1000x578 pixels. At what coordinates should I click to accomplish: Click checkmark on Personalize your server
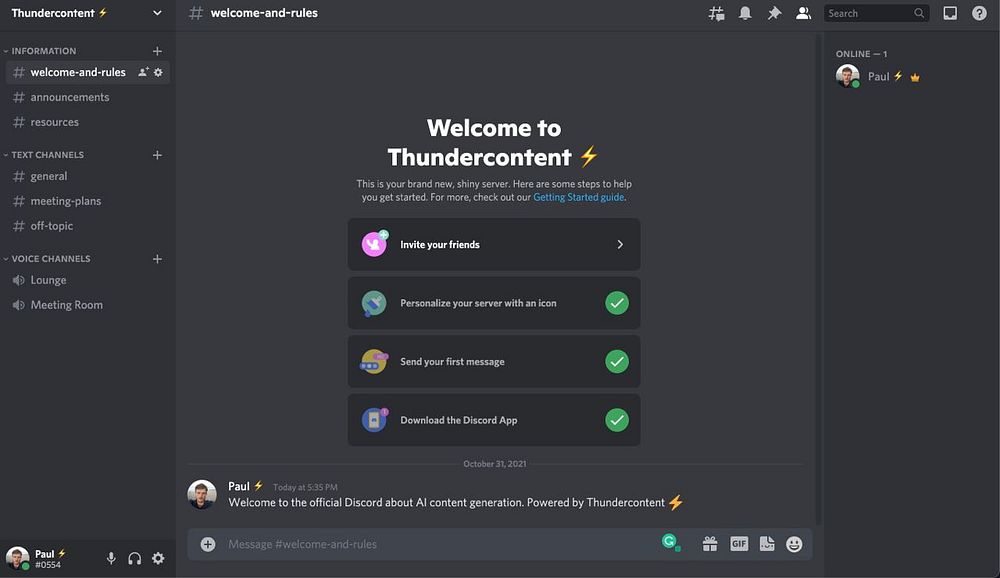pos(617,303)
